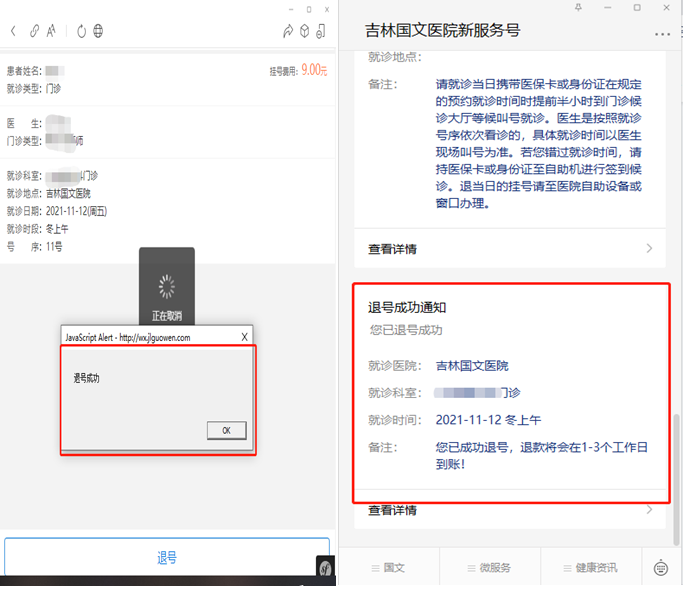The height and width of the screenshot is (591, 684).
Task: Open the font size adjustment icon
Action: click(51, 31)
